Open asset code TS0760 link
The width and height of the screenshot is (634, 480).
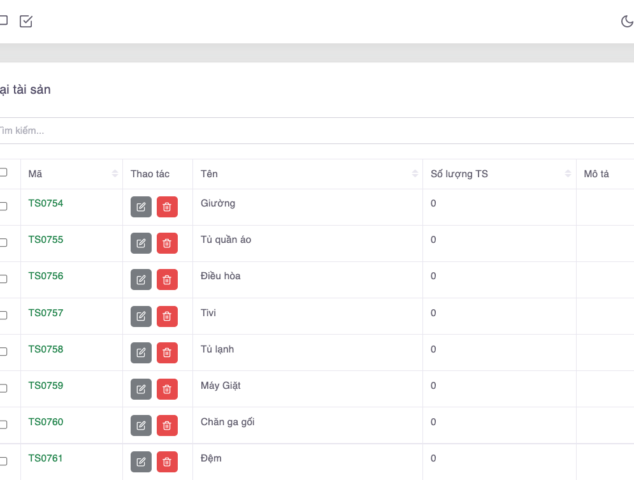[x=46, y=422]
